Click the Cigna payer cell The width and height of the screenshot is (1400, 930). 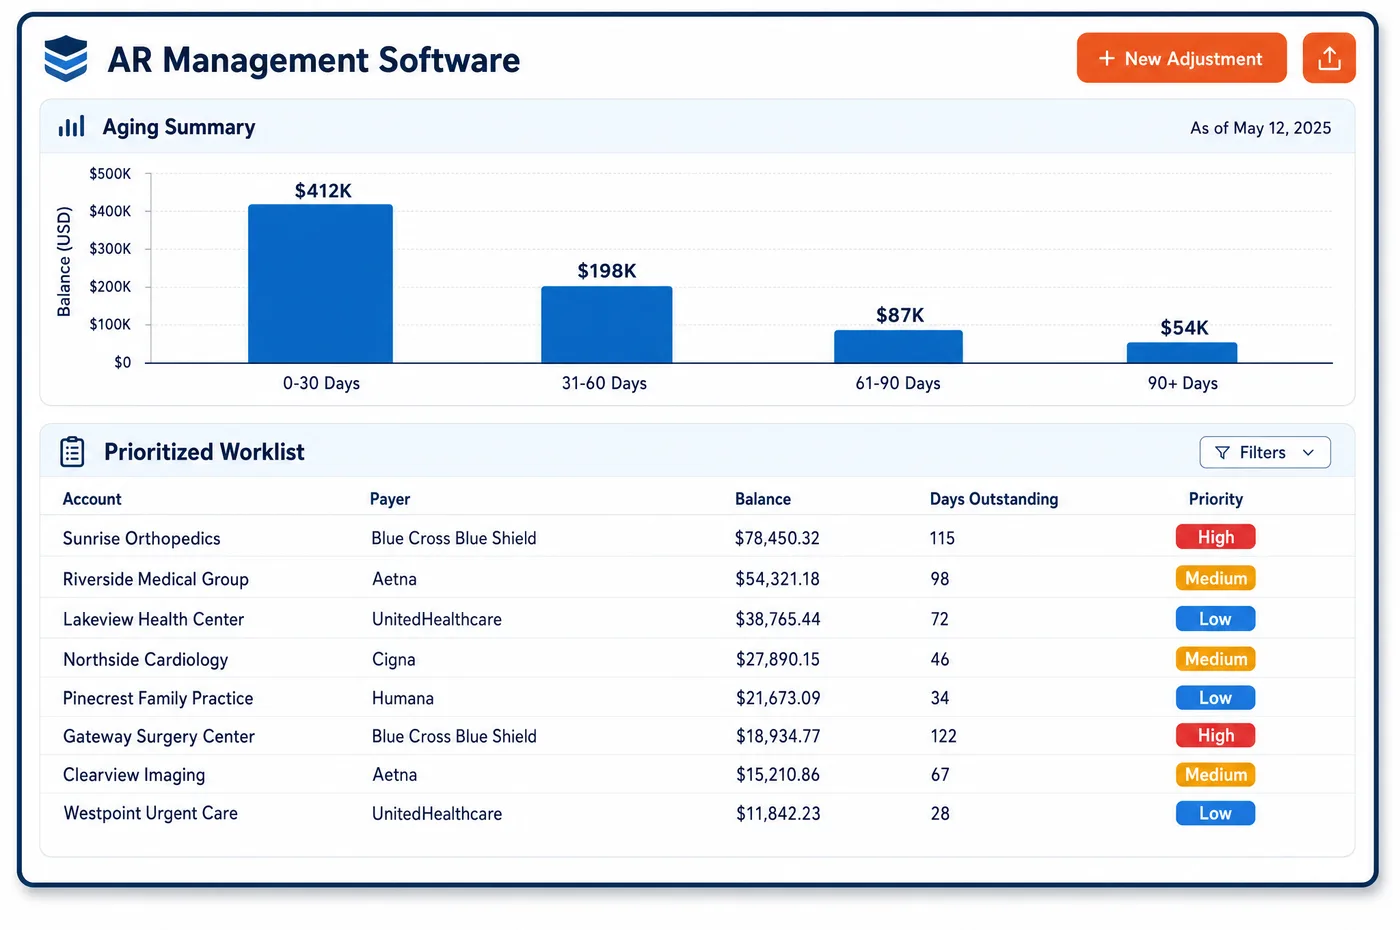[x=393, y=659]
